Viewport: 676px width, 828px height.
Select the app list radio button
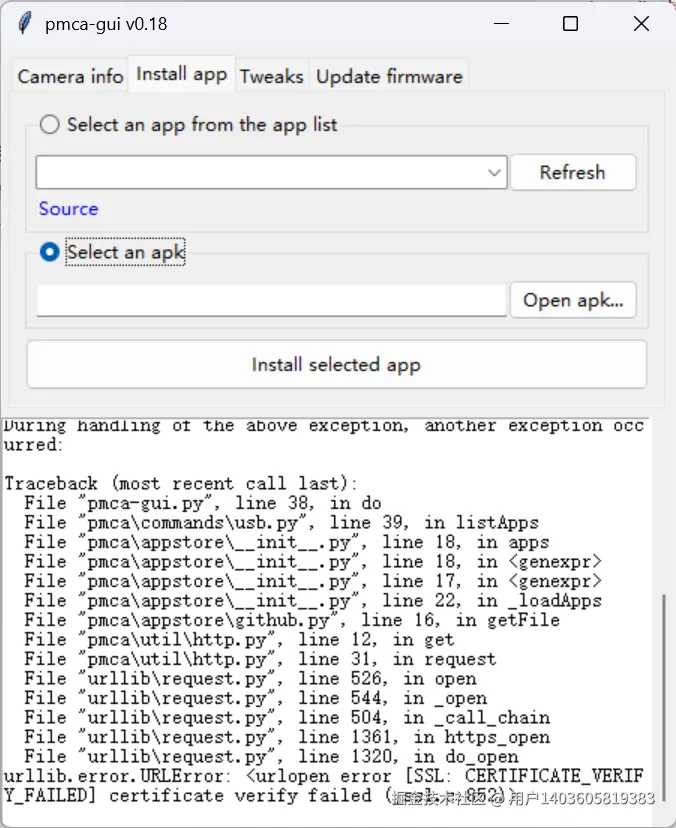50,125
